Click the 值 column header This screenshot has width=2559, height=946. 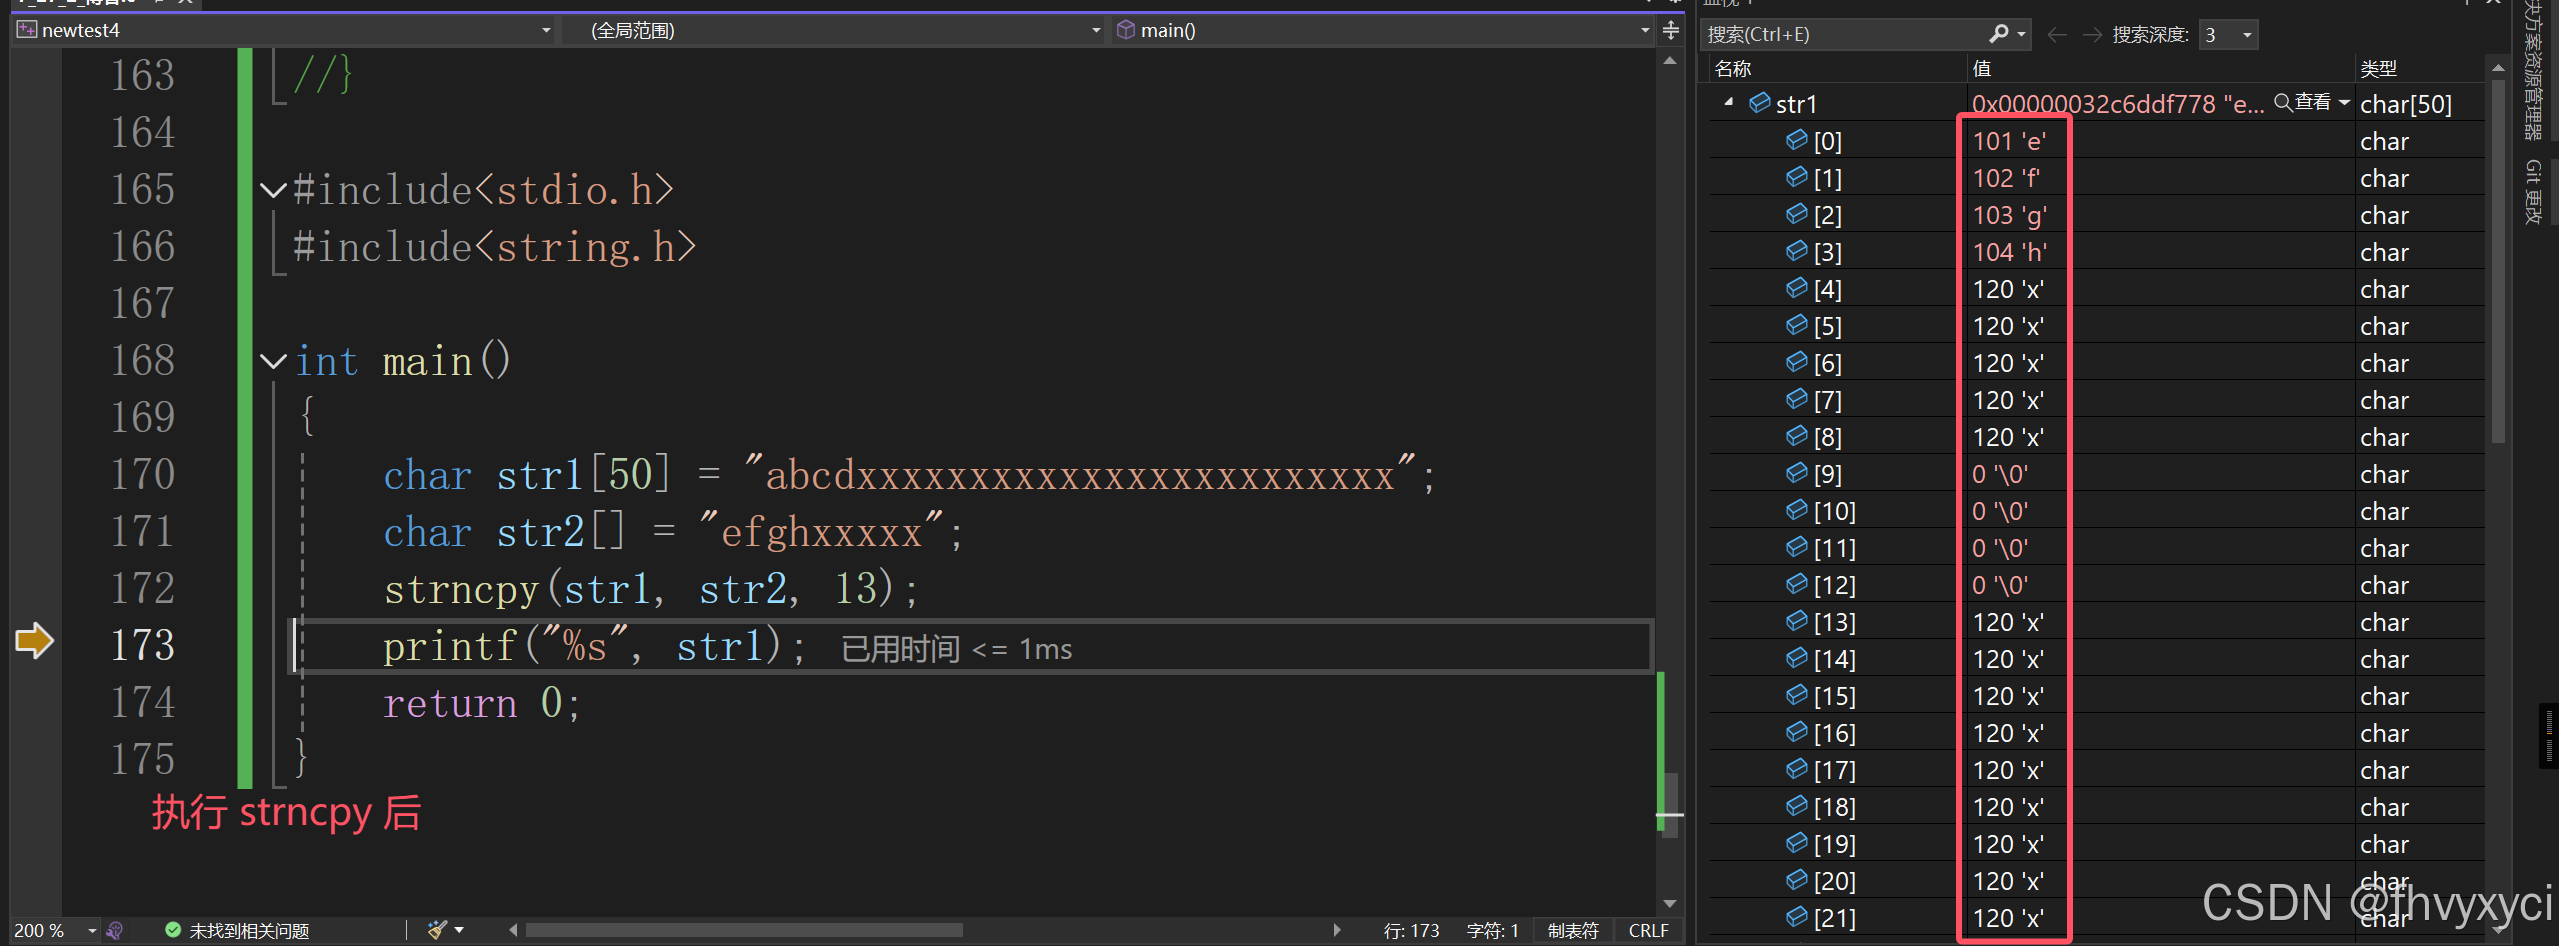(x=1982, y=69)
